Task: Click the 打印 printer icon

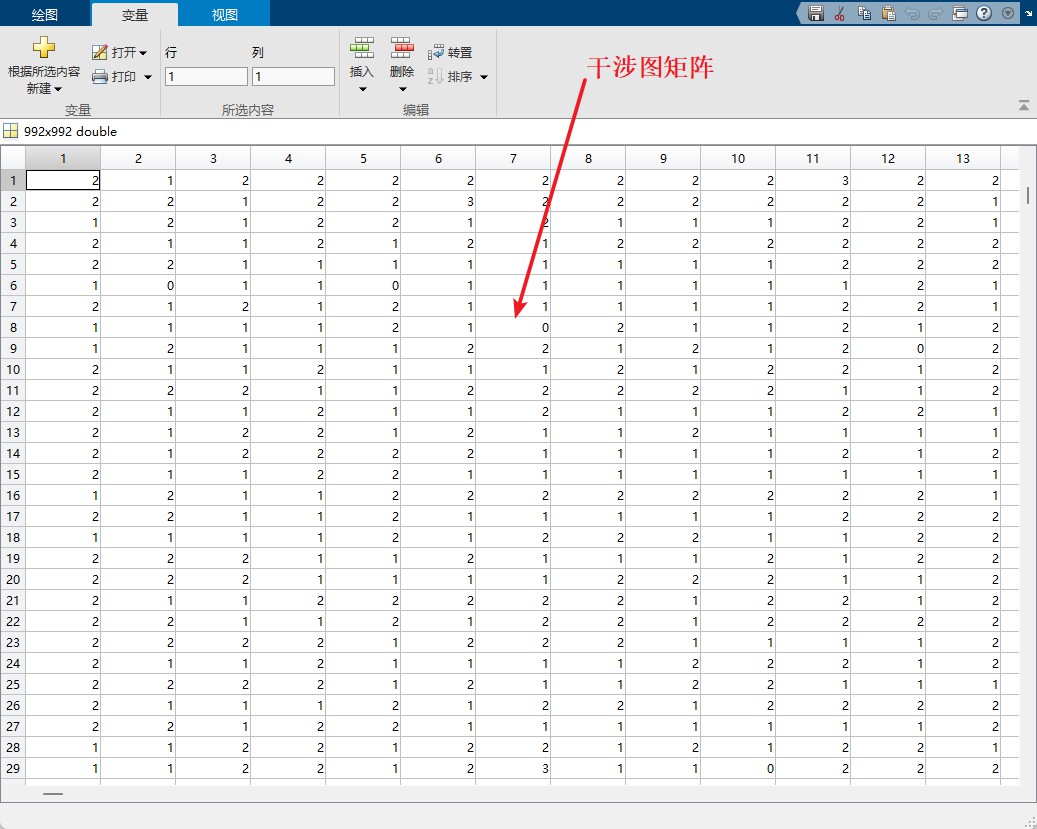Action: click(100, 77)
